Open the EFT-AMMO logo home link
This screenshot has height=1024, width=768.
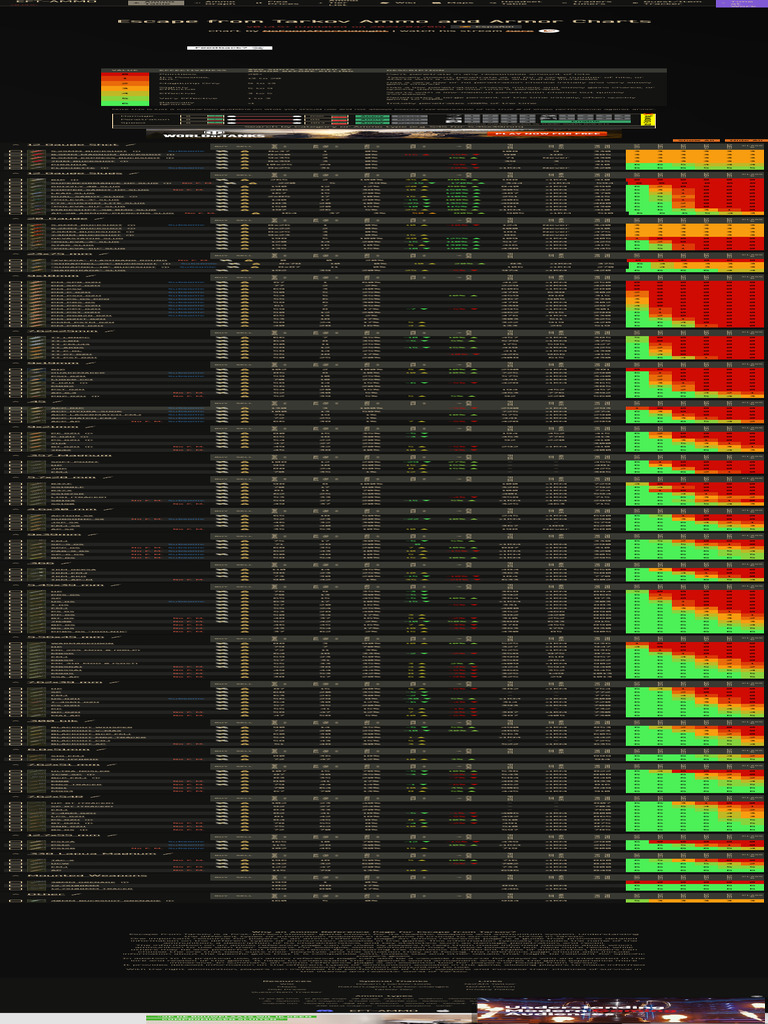click(54, 2)
